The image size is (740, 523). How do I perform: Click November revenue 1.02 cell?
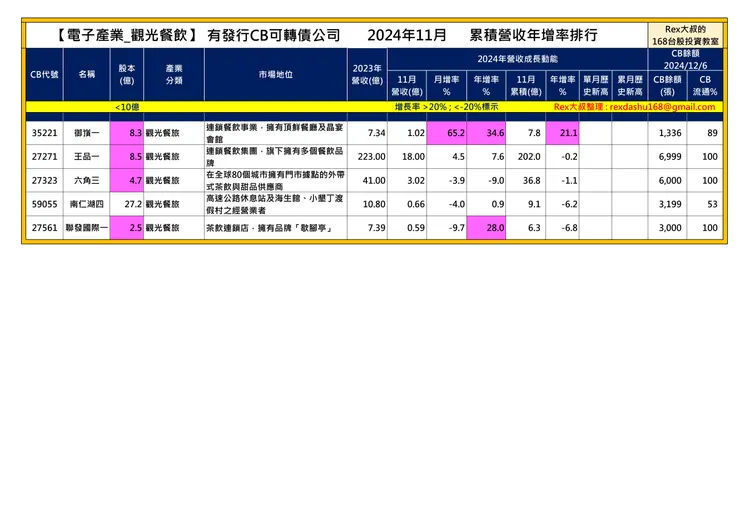(x=407, y=133)
